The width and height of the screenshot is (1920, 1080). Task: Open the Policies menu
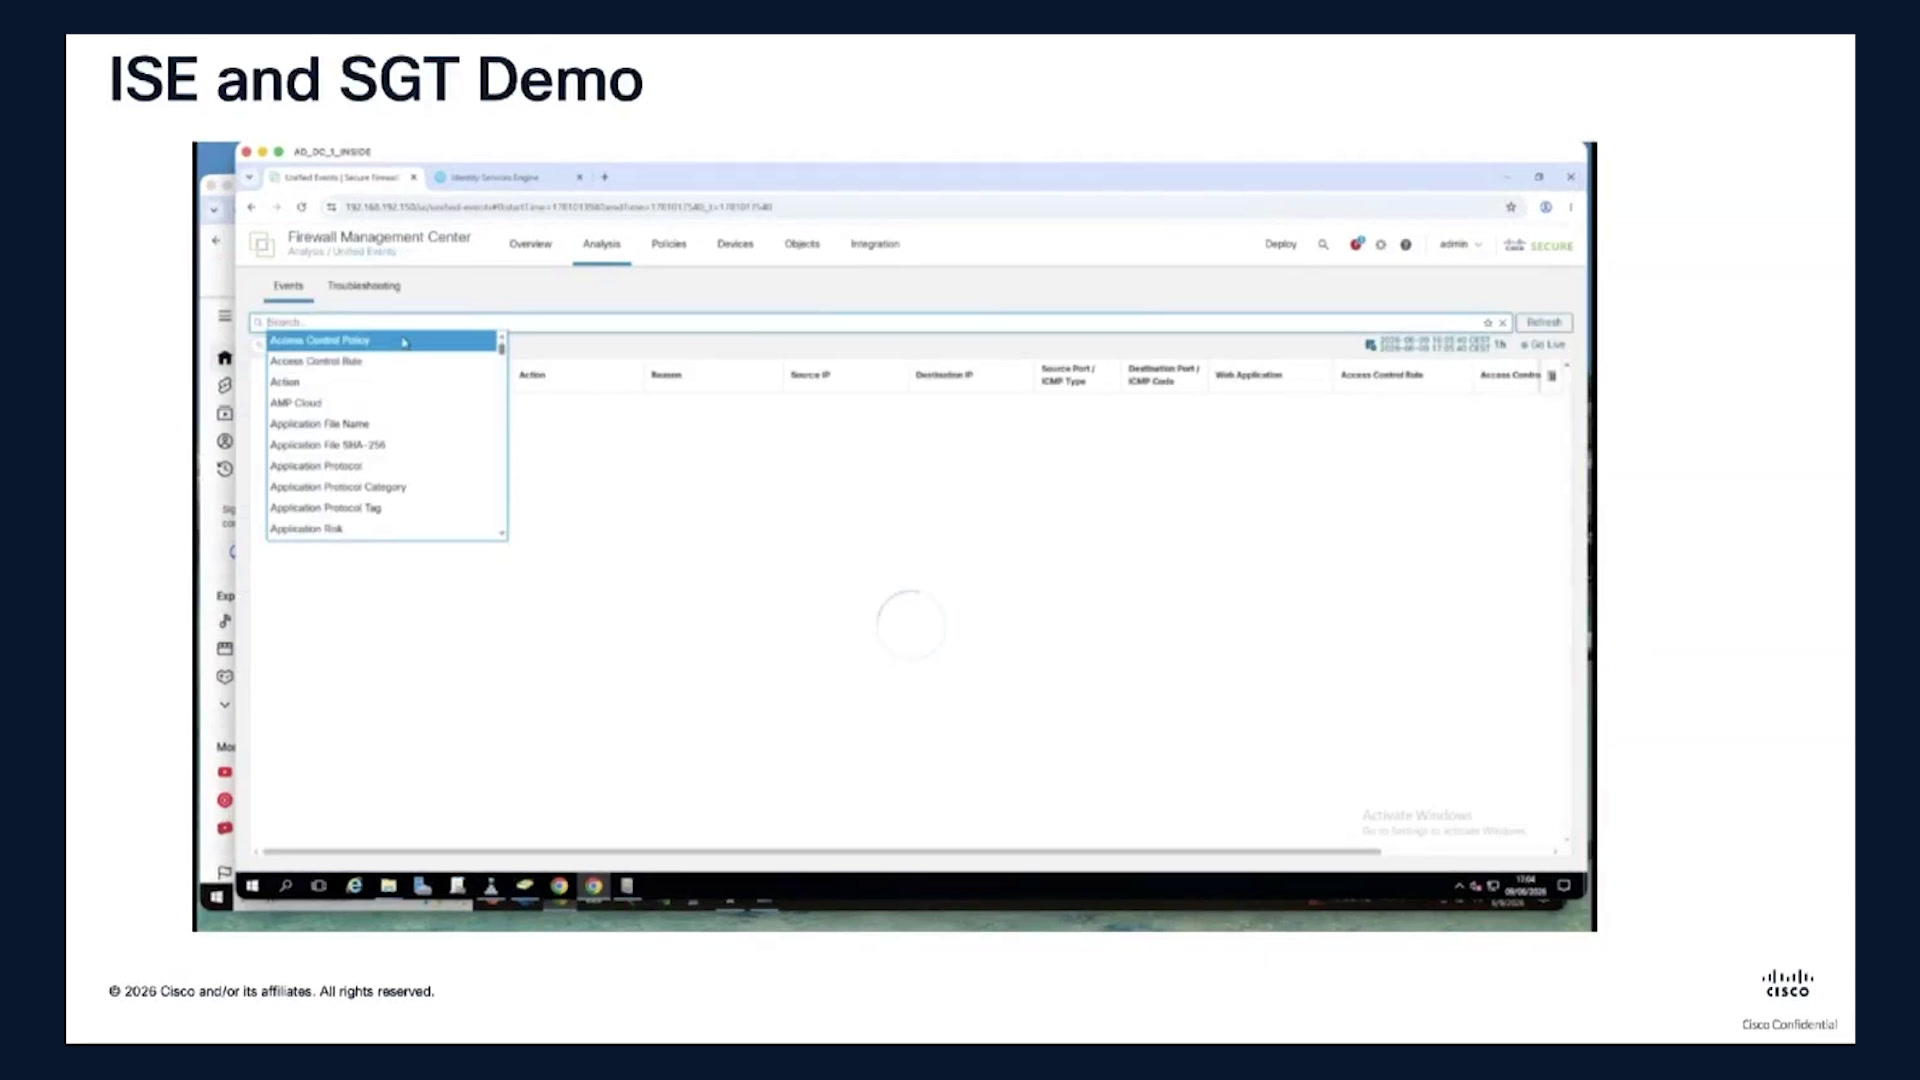[x=669, y=245]
